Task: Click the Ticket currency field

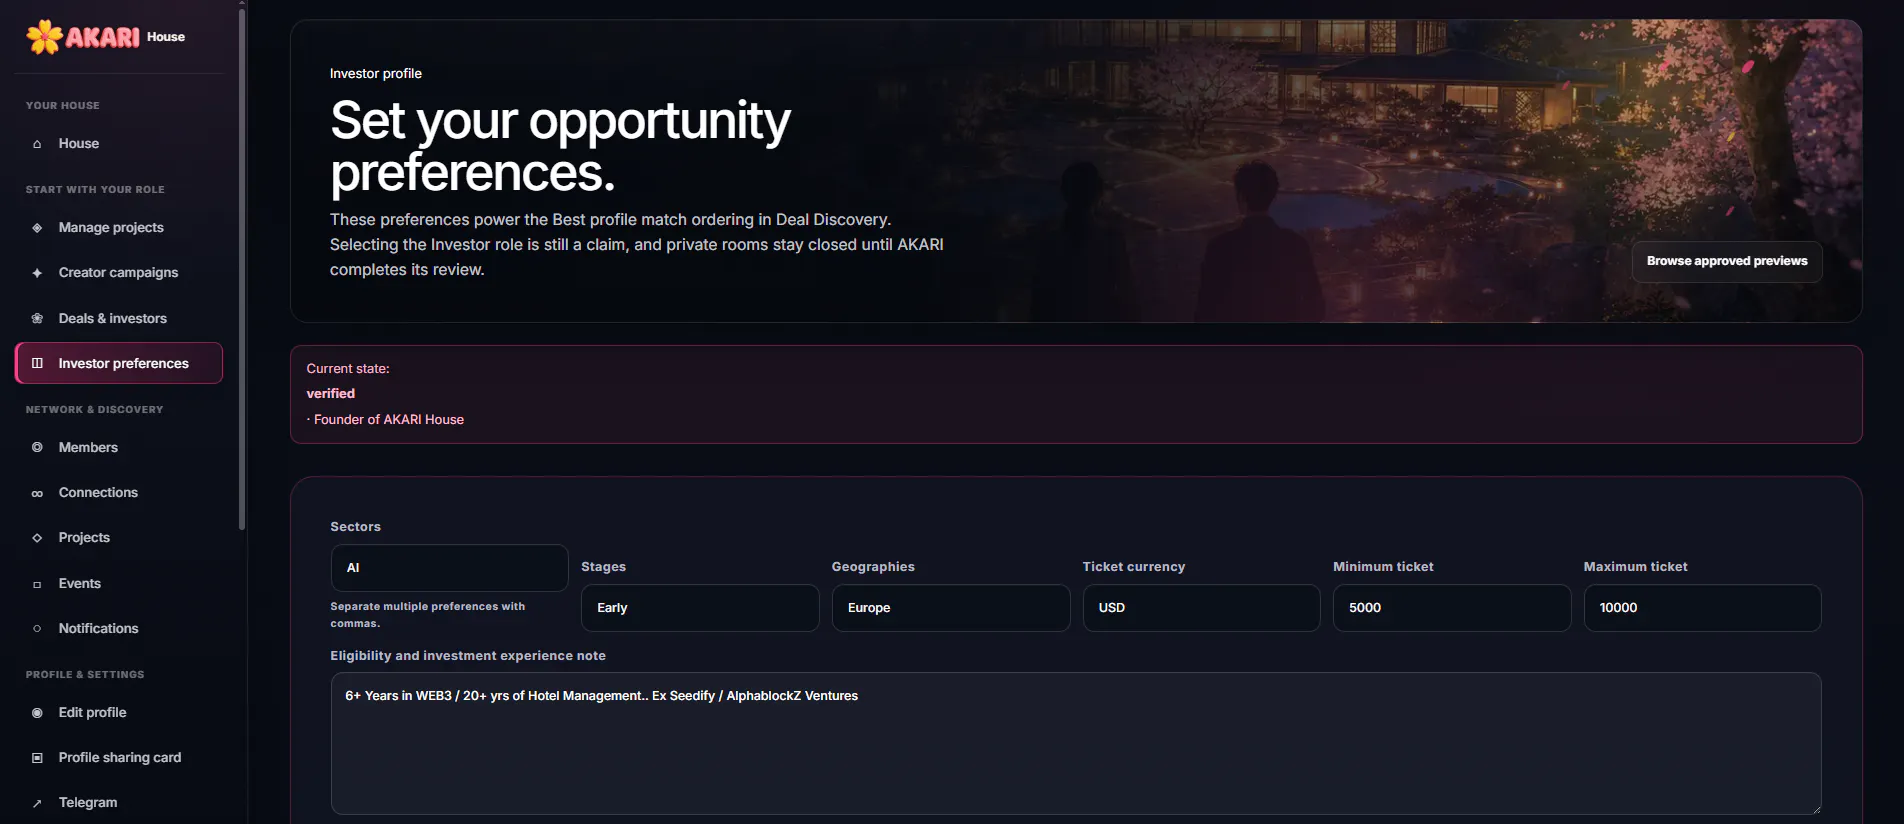Action: point(1201,608)
